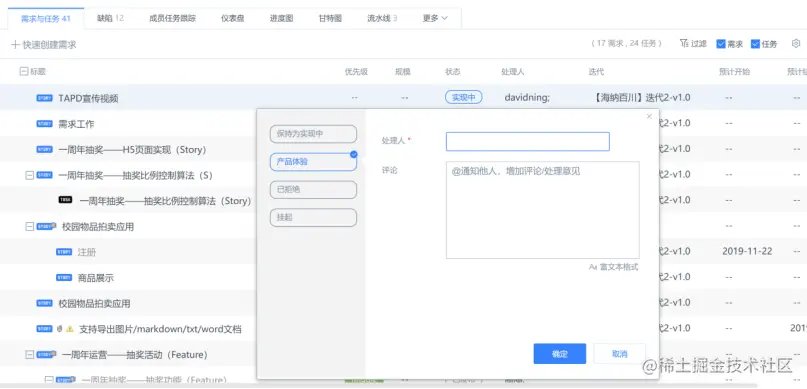The image size is (807, 389).
Task: Collapse the parent 校园物品拍卖应用 tree row
Action: [x=30, y=226]
